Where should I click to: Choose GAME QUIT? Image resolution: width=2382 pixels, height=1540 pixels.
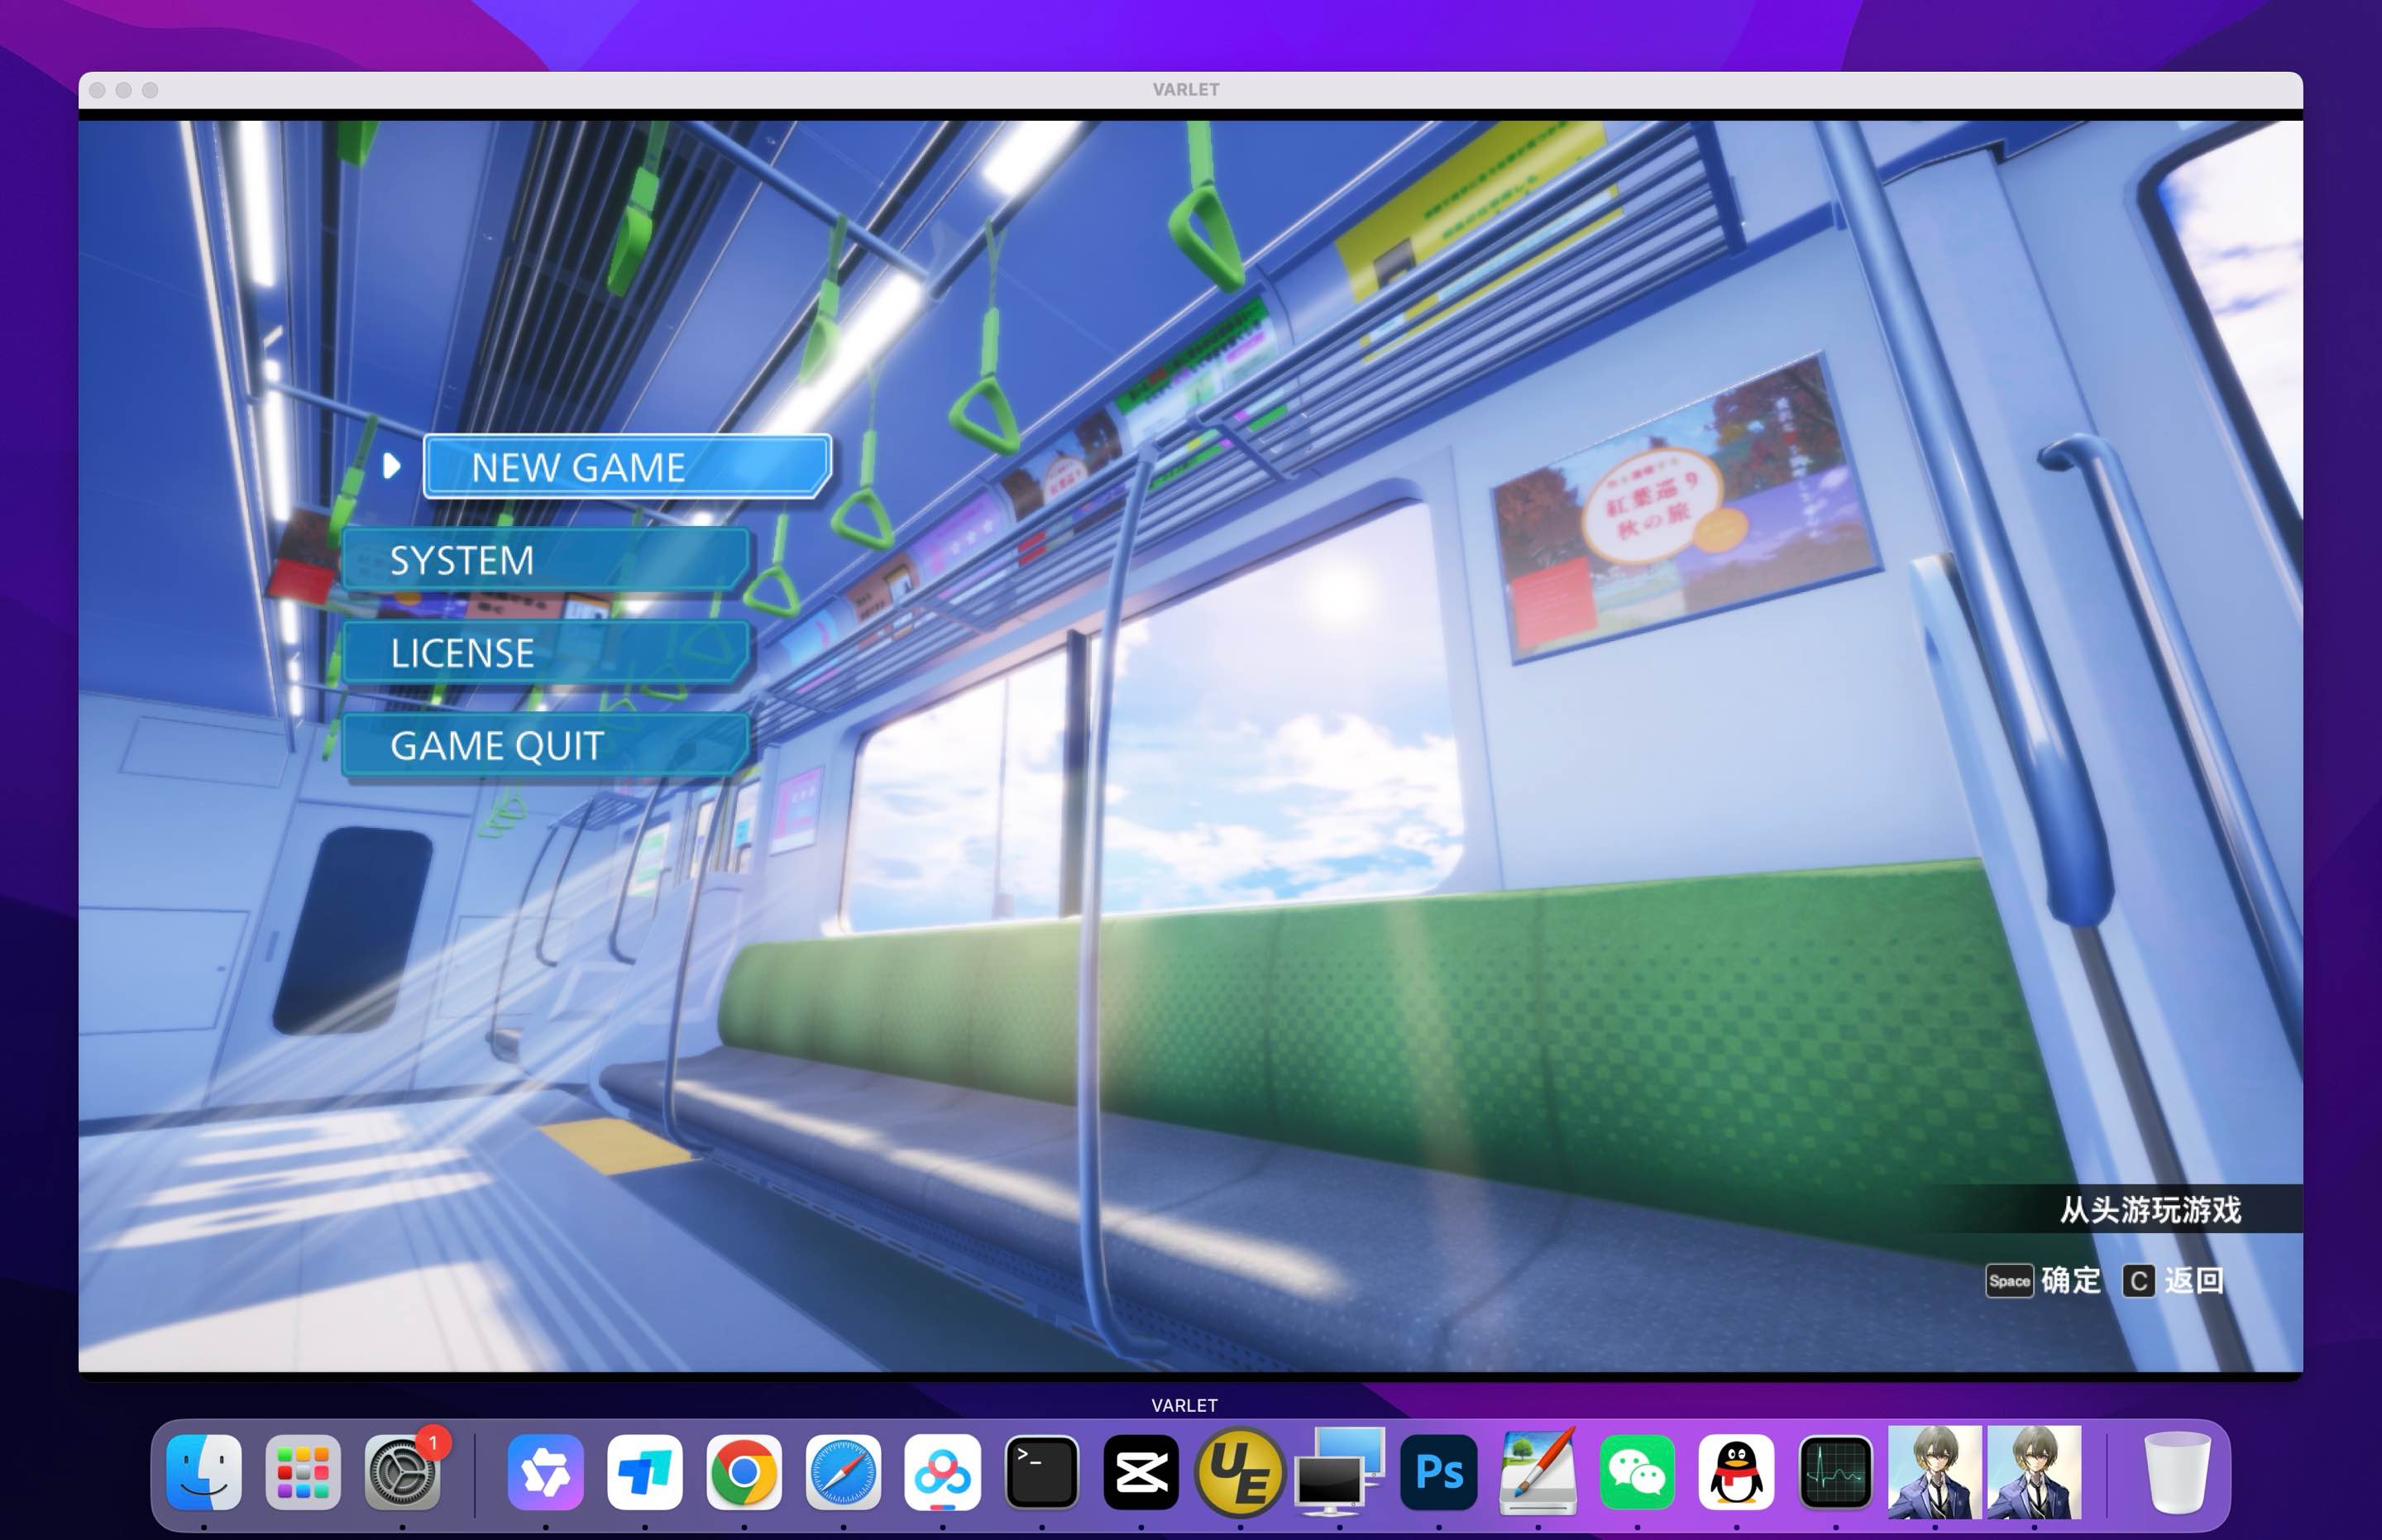pos(545,746)
